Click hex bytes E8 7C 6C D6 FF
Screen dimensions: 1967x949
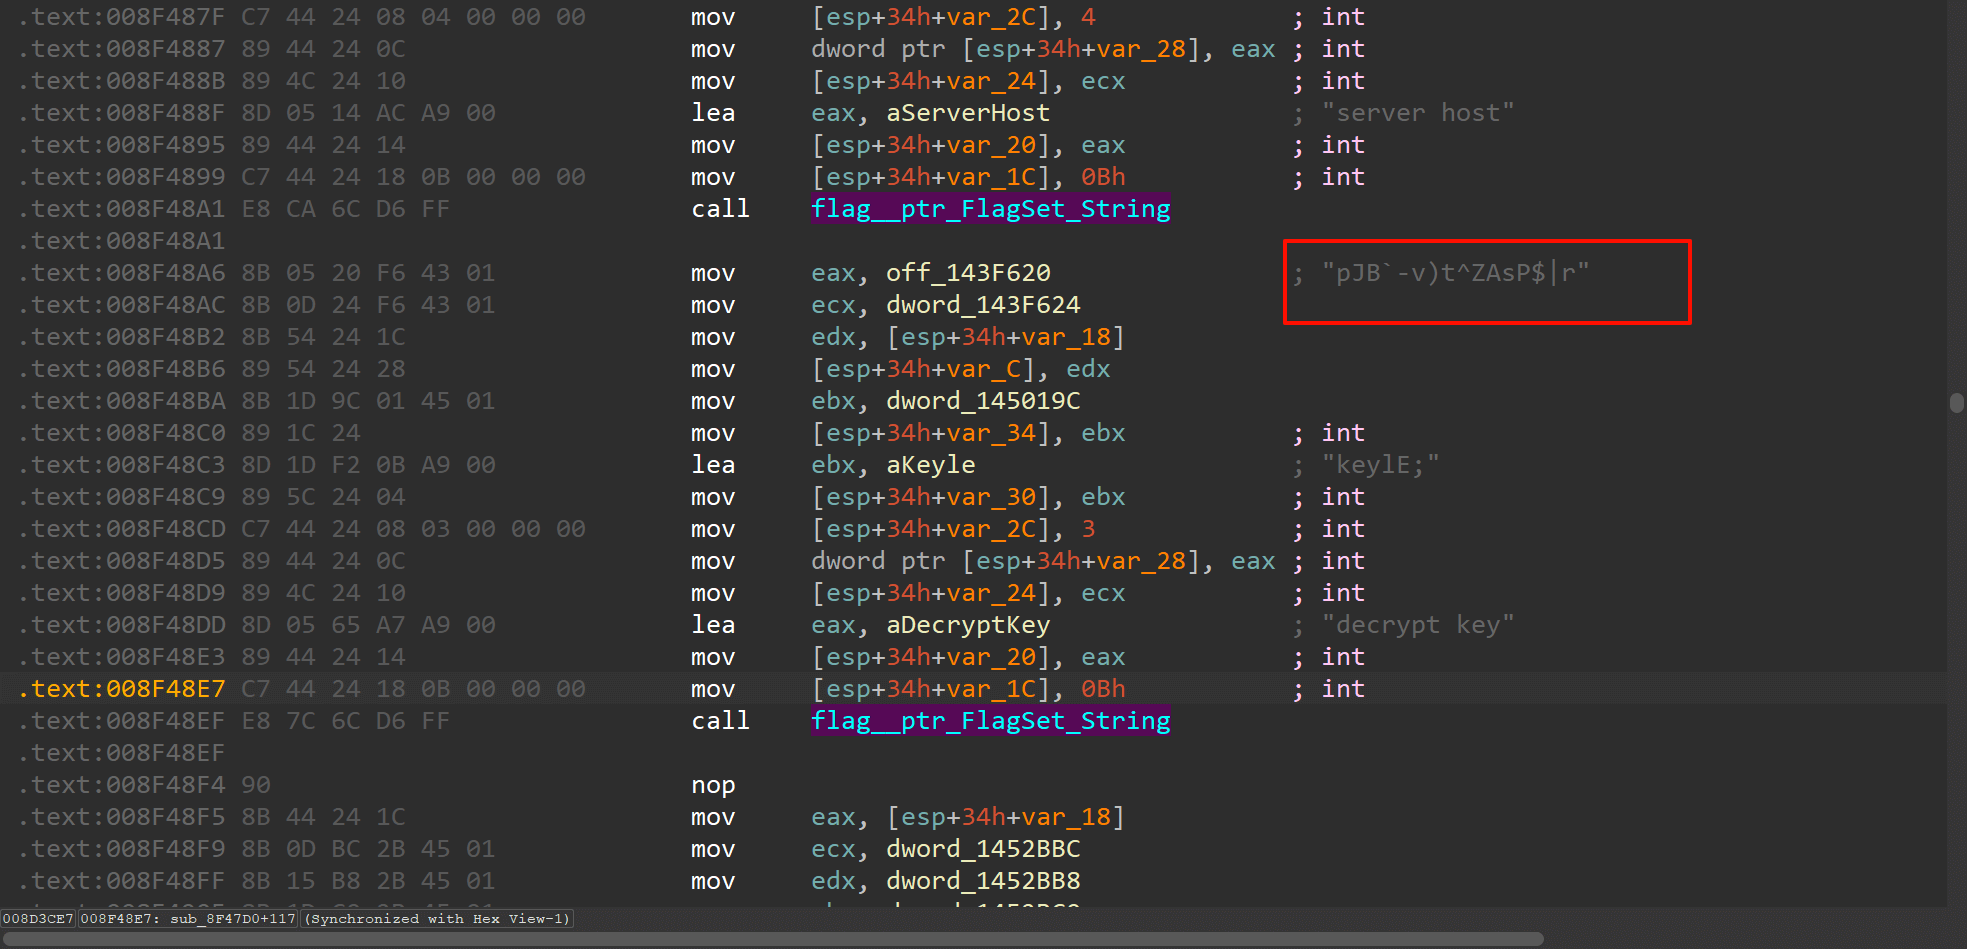345,721
